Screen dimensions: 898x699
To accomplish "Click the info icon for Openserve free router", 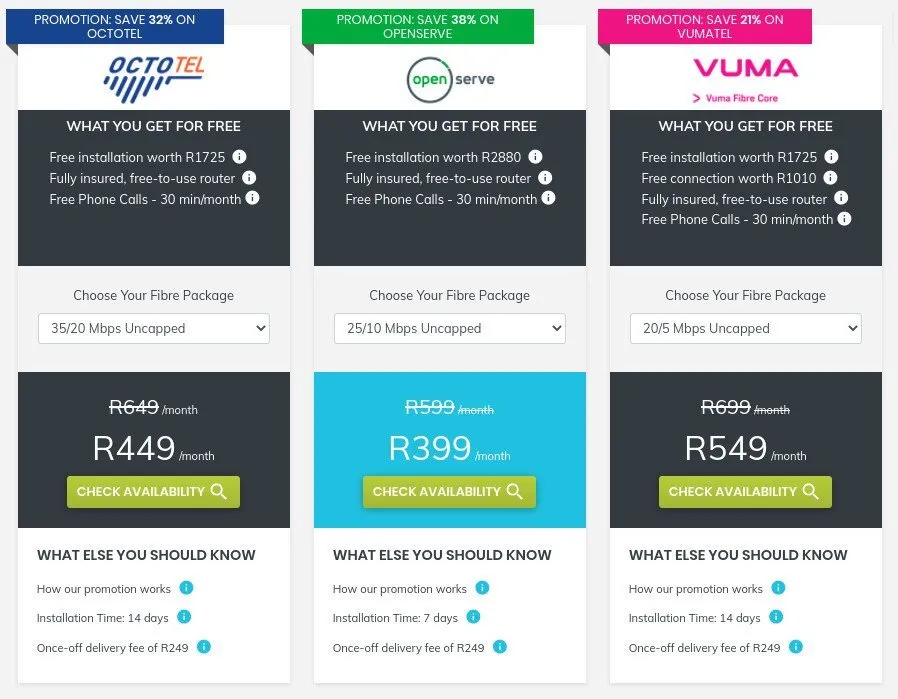I will (x=545, y=178).
